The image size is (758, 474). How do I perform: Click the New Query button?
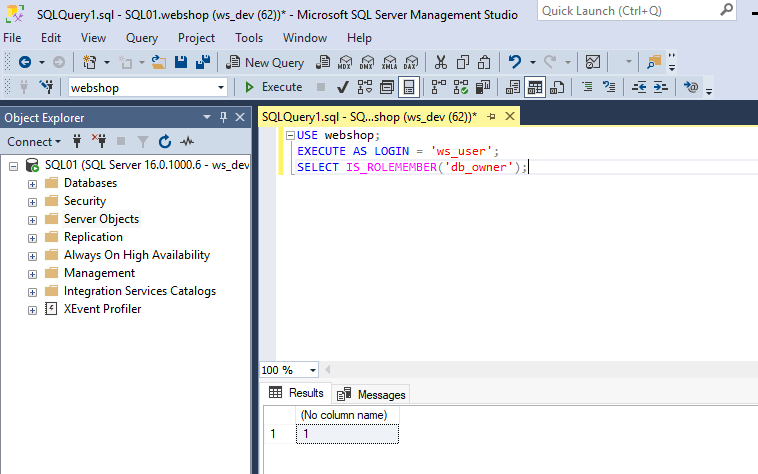265,62
